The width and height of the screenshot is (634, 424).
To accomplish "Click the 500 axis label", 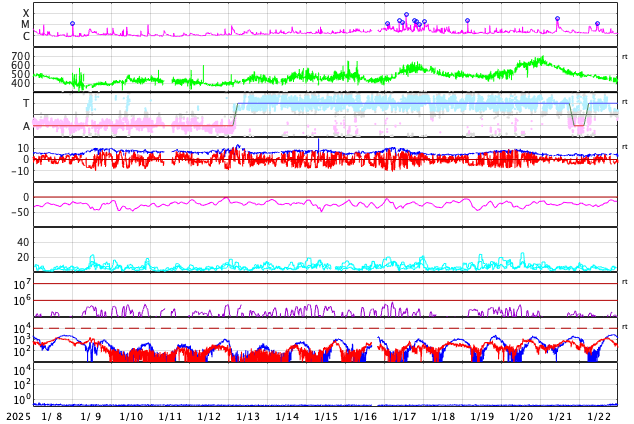I will click(x=21, y=74).
